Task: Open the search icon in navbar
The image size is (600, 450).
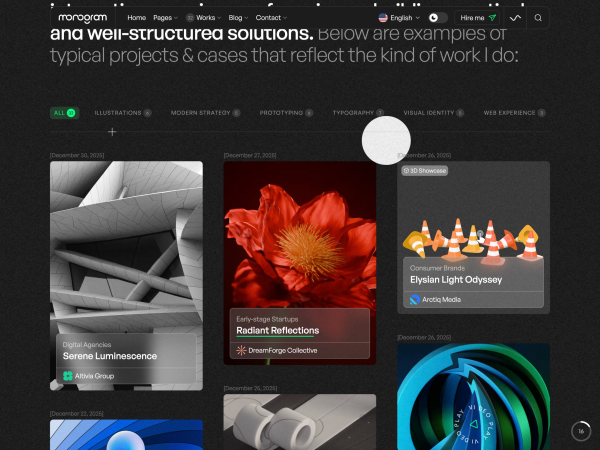Action: click(538, 18)
